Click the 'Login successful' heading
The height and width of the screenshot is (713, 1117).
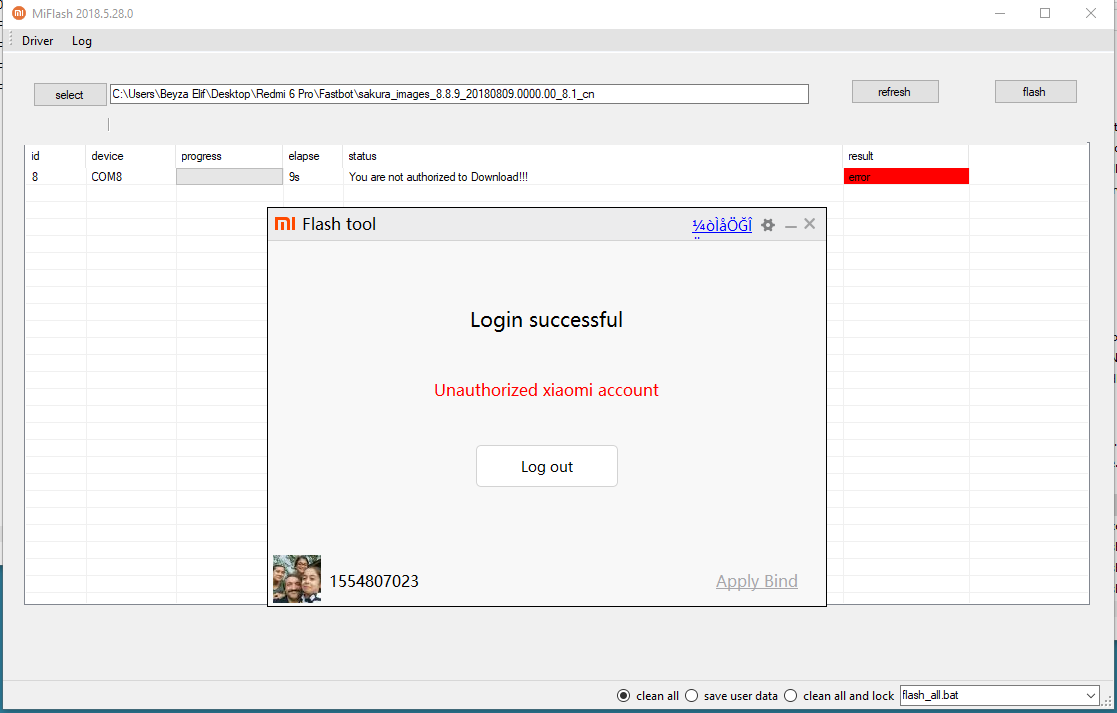click(x=546, y=320)
